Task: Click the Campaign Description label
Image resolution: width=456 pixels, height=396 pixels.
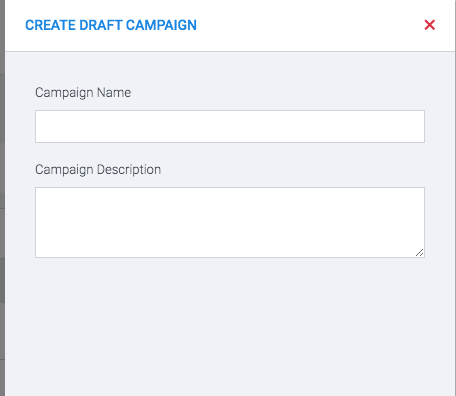Action: click(98, 170)
